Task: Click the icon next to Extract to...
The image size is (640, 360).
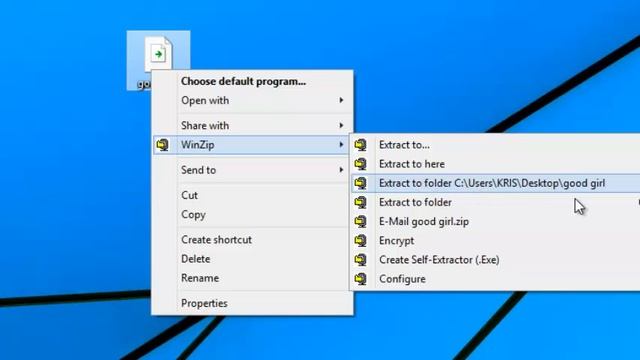Action: [x=360, y=144]
